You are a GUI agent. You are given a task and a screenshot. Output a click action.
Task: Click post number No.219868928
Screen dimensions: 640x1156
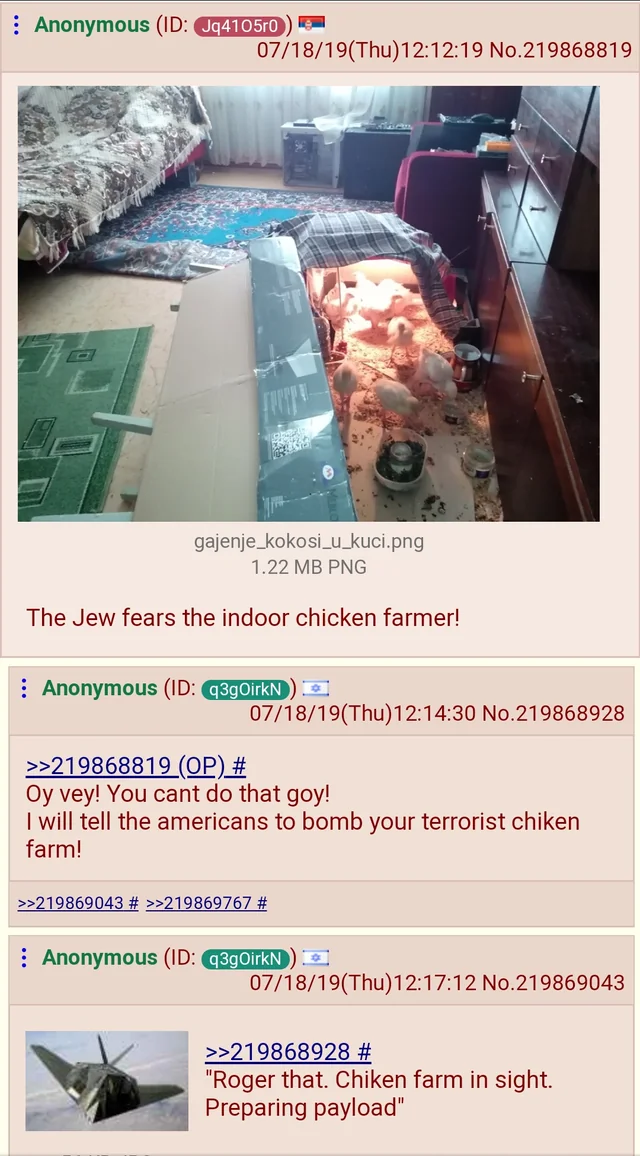553,713
